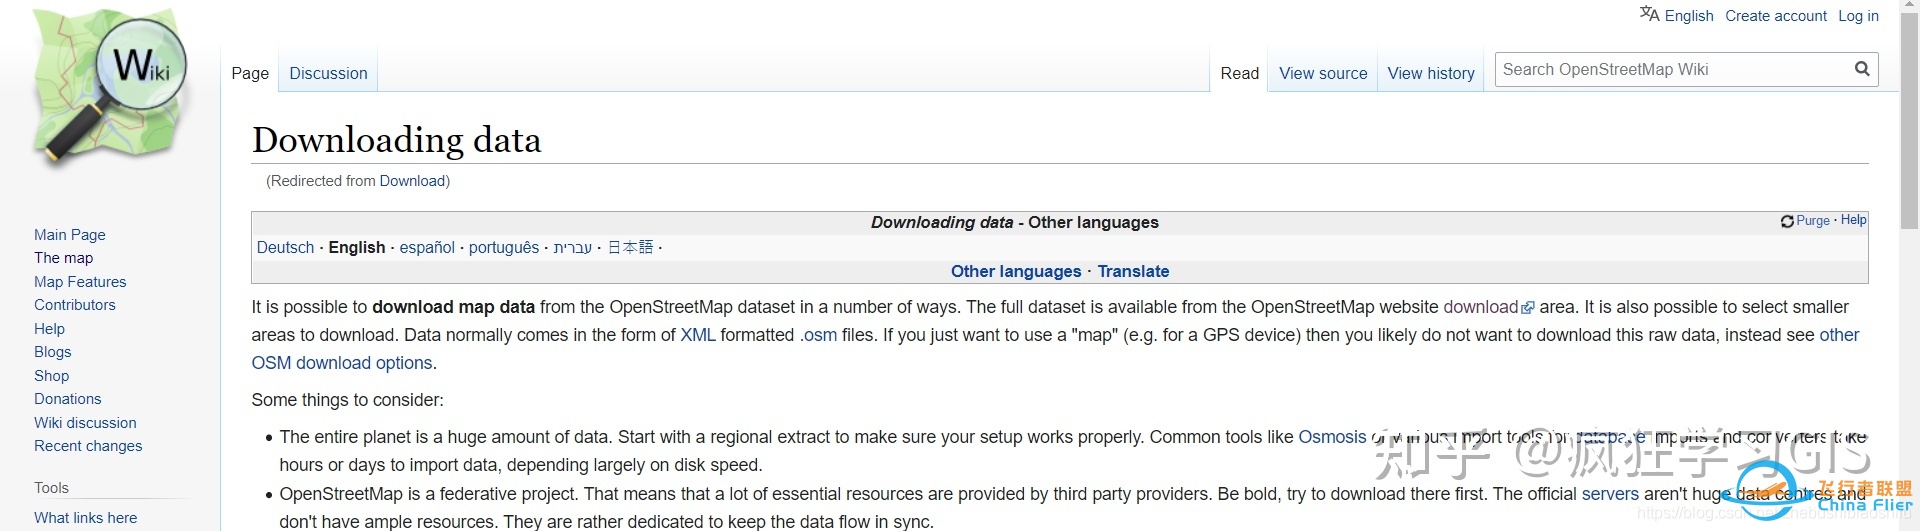Select the español language link
Viewport: 1920px width, 531px height.
coord(427,247)
